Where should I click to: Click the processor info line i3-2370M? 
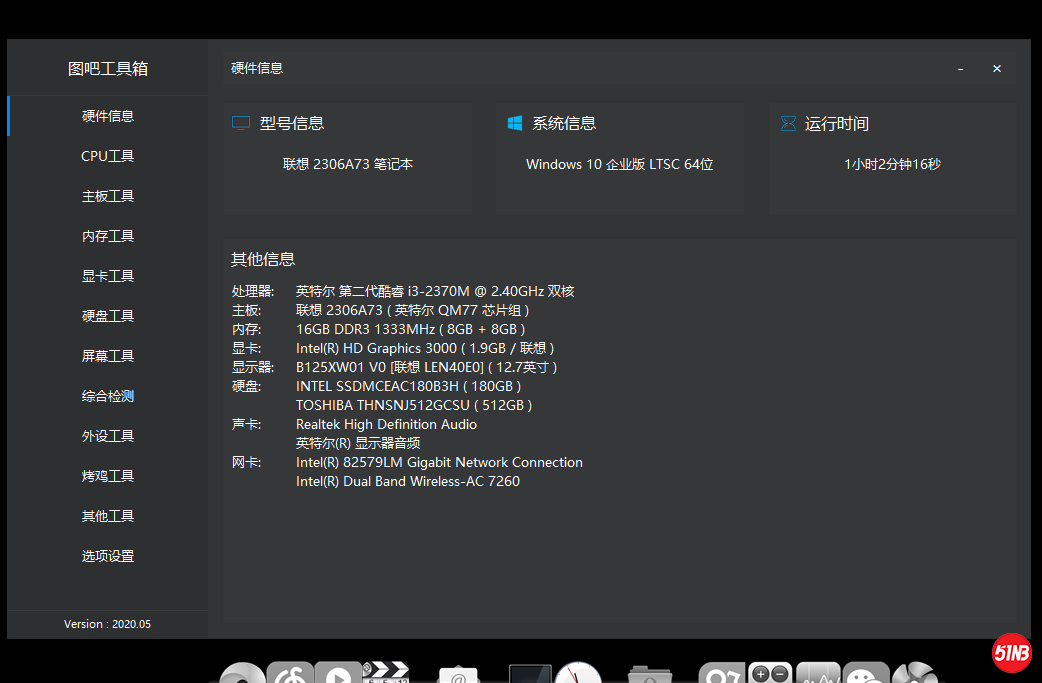click(x=434, y=291)
